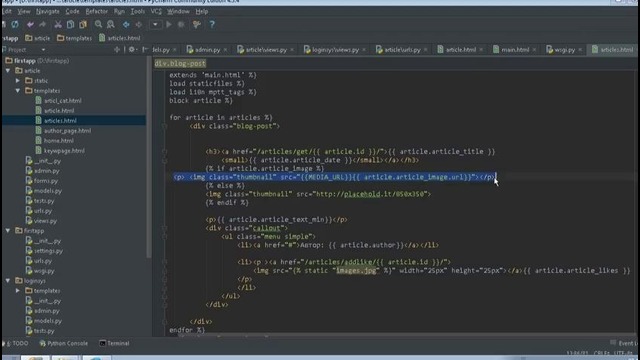Close the main.html tab

pos(534,50)
